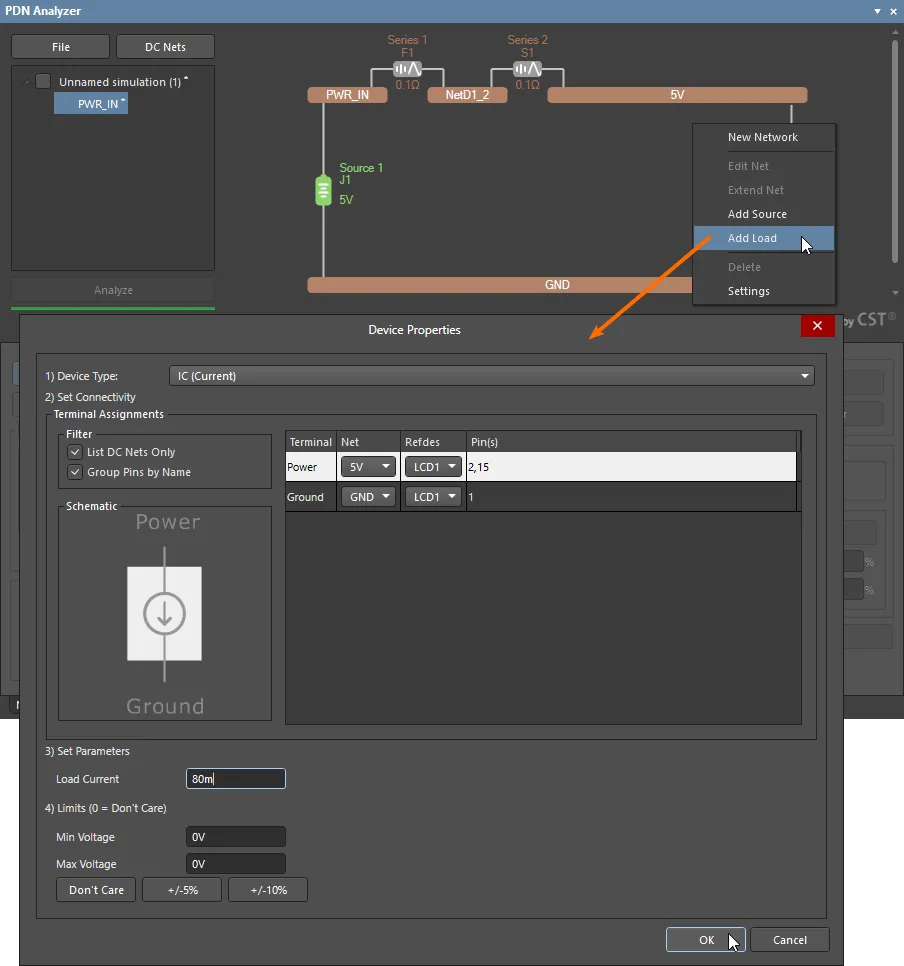The image size is (904, 966).
Task: Click the scrollbar down arrow in network view
Action: [x=895, y=293]
